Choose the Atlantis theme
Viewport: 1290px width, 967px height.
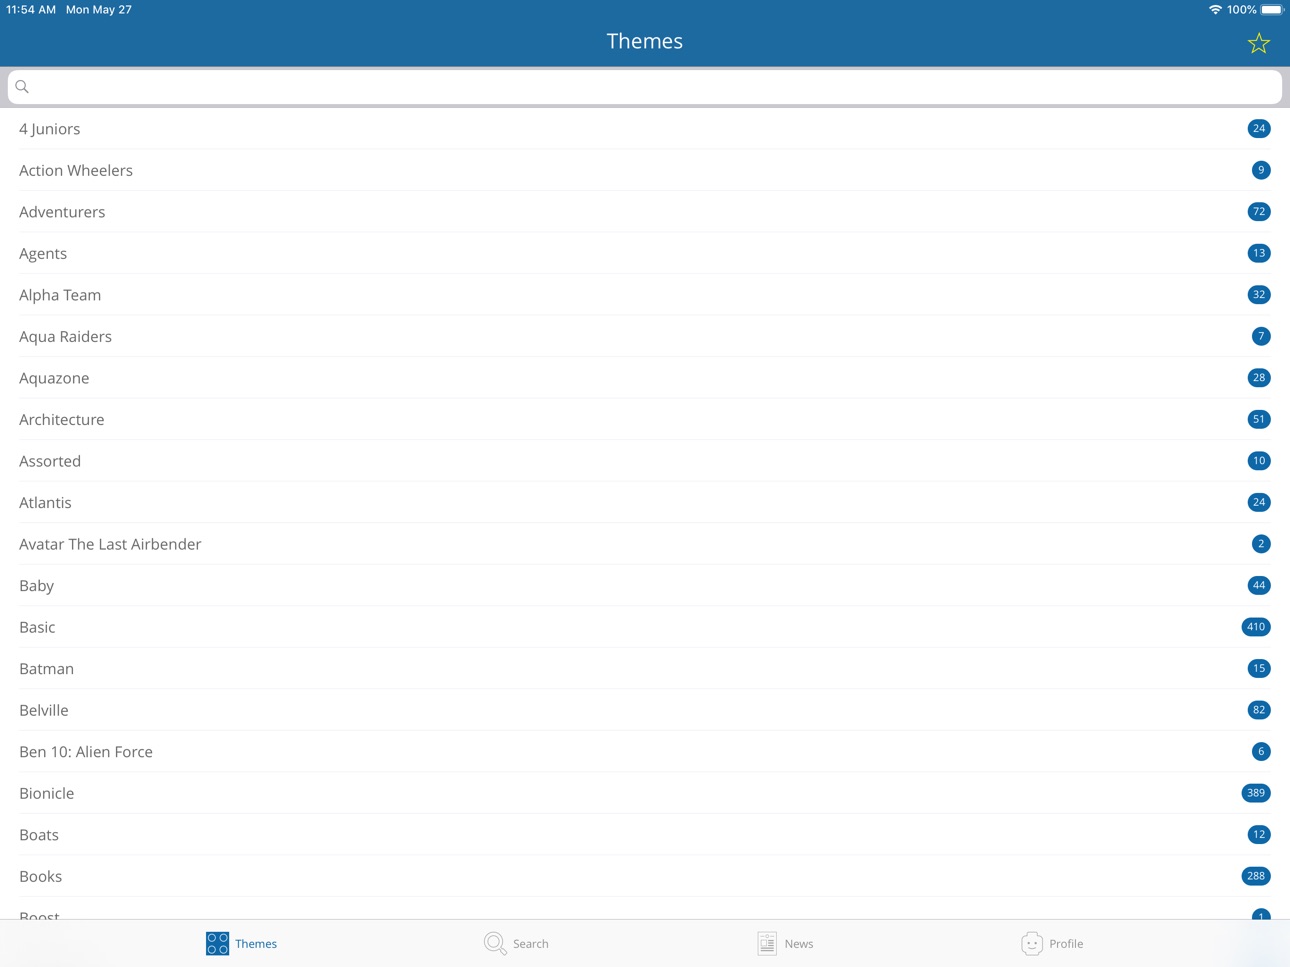point(645,502)
